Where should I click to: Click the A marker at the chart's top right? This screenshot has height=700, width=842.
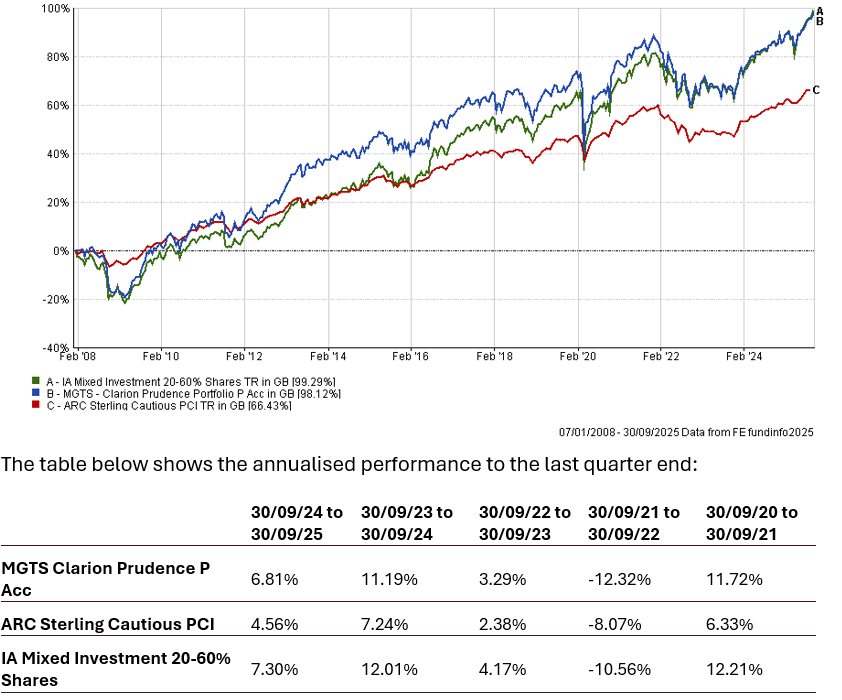click(819, 11)
